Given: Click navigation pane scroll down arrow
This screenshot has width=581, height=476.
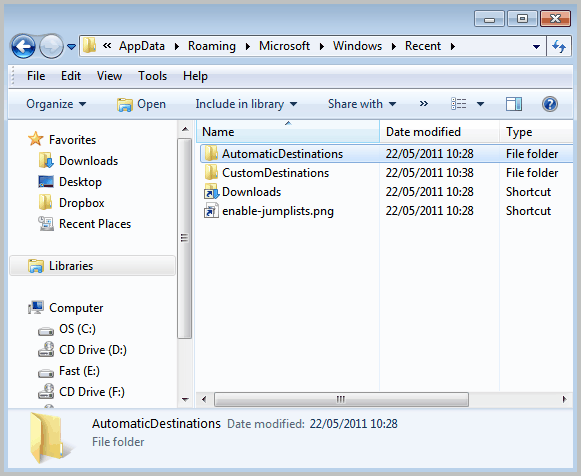Looking at the screenshot, I should click(185, 399).
